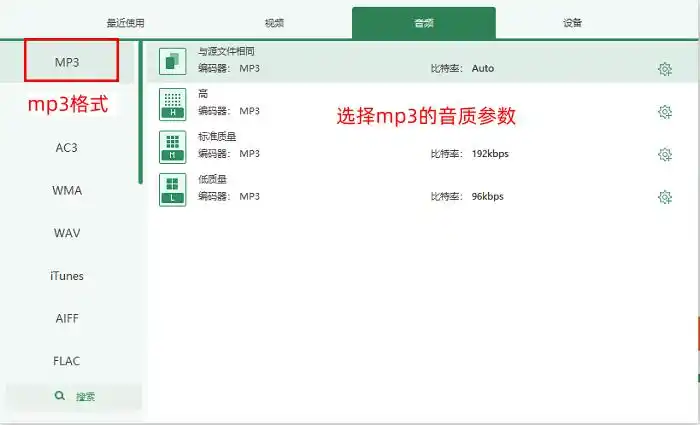
Task: Click the format list vertical scrollbar
Action: (140, 112)
